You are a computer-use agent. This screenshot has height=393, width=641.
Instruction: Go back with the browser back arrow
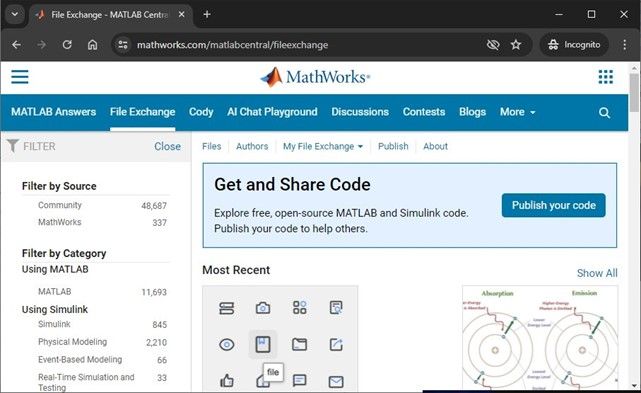[x=16, y=45]
